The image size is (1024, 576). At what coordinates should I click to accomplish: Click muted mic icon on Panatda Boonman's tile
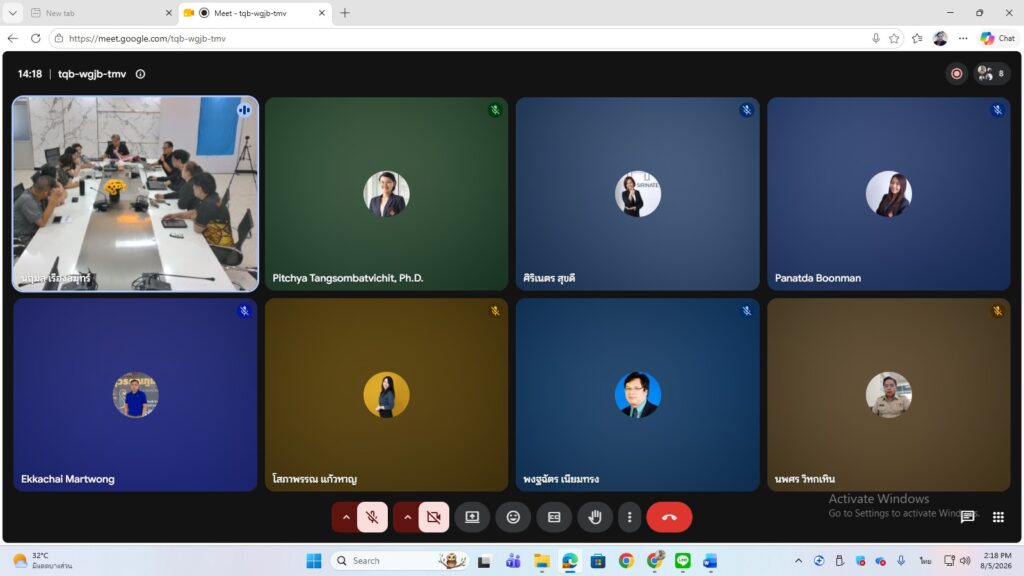coord(997,110)
